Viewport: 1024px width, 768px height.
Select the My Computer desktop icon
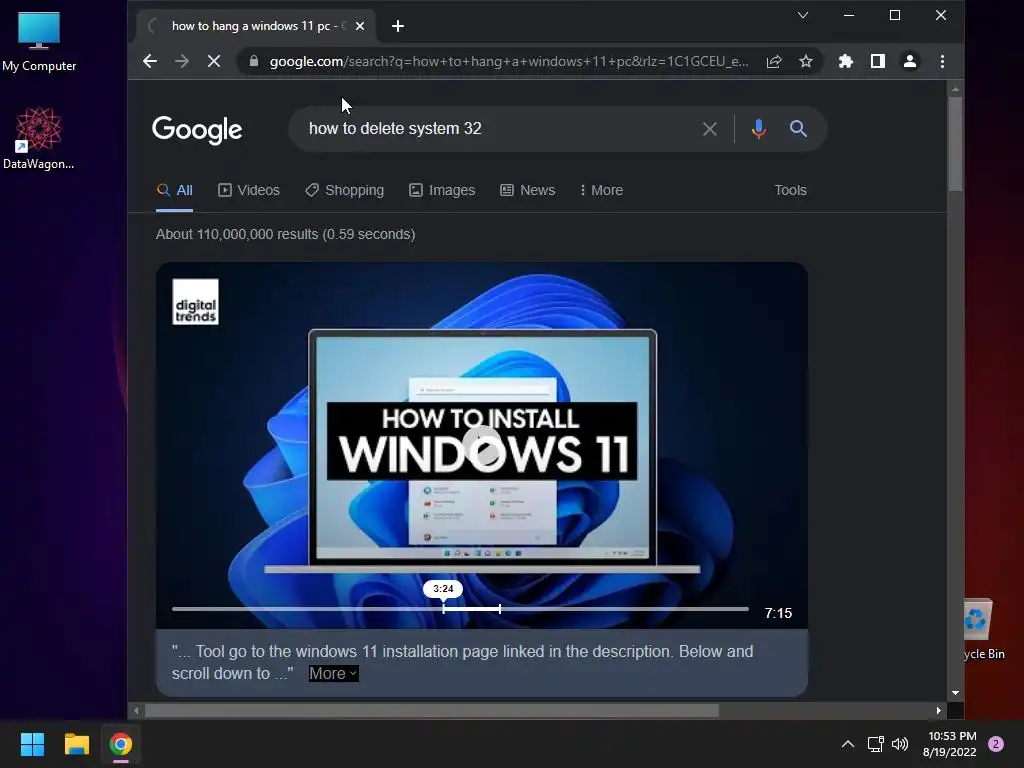39,42
